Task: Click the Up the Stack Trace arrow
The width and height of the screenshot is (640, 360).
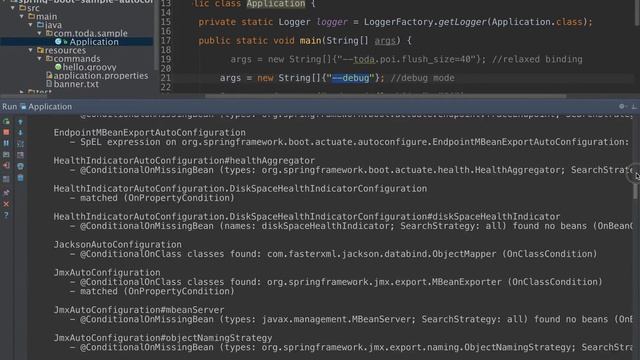Action: (20, 122)
